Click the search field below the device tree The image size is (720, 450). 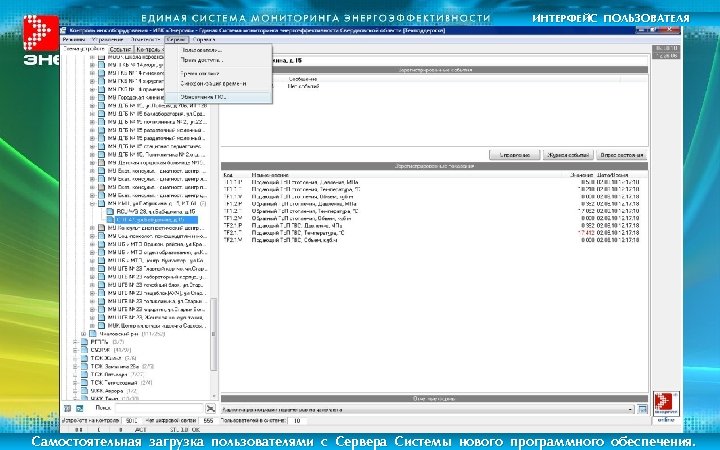(x=158, y=408)
